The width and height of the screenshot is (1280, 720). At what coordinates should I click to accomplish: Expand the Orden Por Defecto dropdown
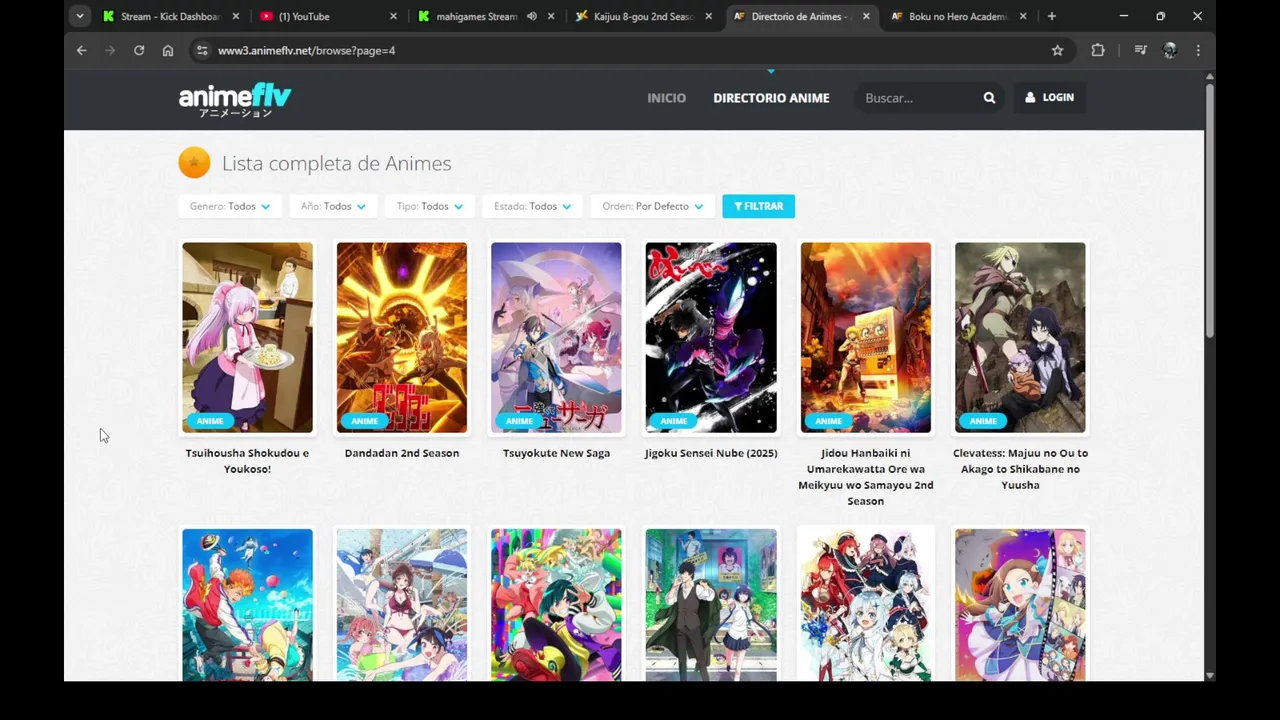[x=653, y=206]
